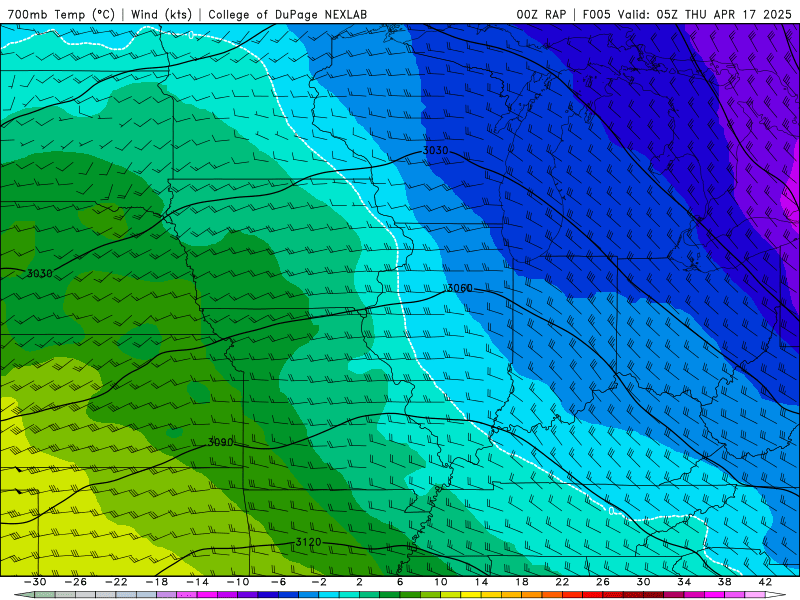The width and height of the screenshot is (800, 600).
Task: Click the -22 colorbar tick label
Action: [116, 582]
